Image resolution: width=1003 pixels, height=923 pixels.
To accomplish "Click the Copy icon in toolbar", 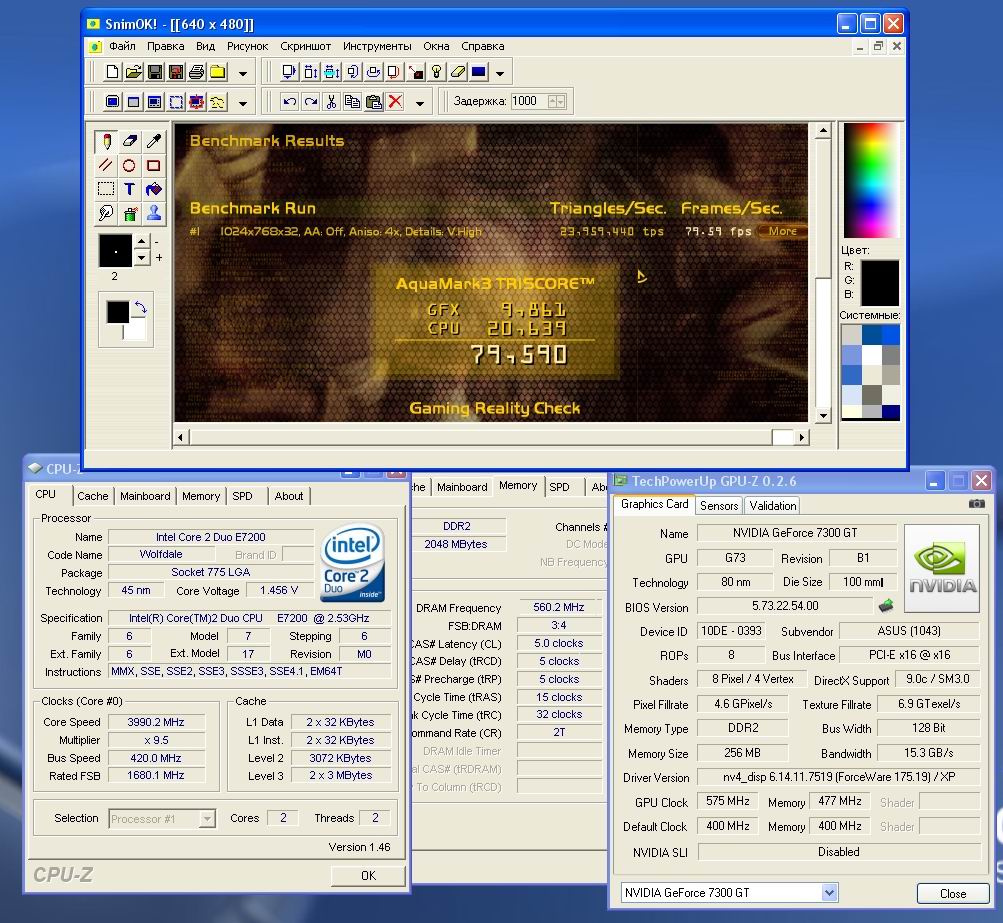I will point(352,102).
